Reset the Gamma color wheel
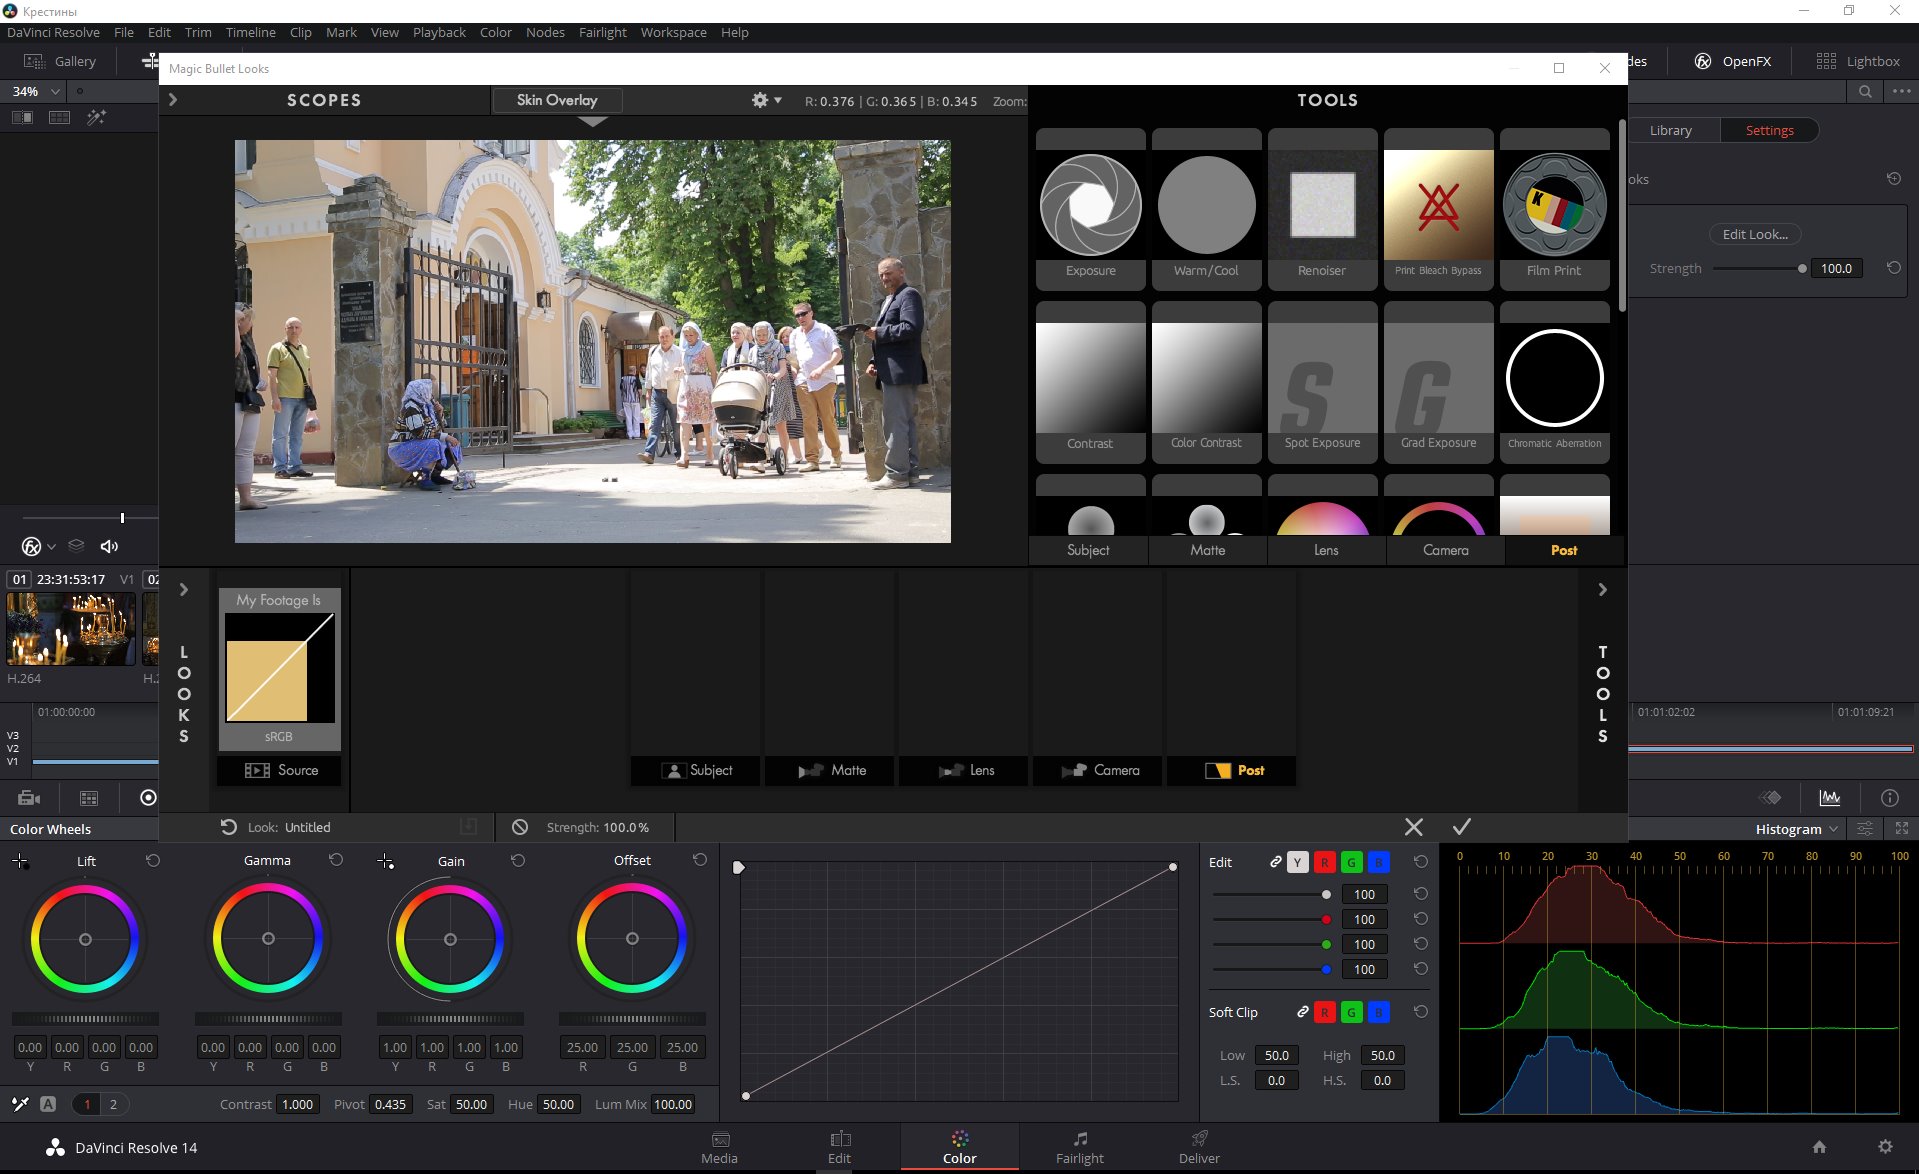This screenshot has height=1174, width=1919. click(x=336, y=860)
